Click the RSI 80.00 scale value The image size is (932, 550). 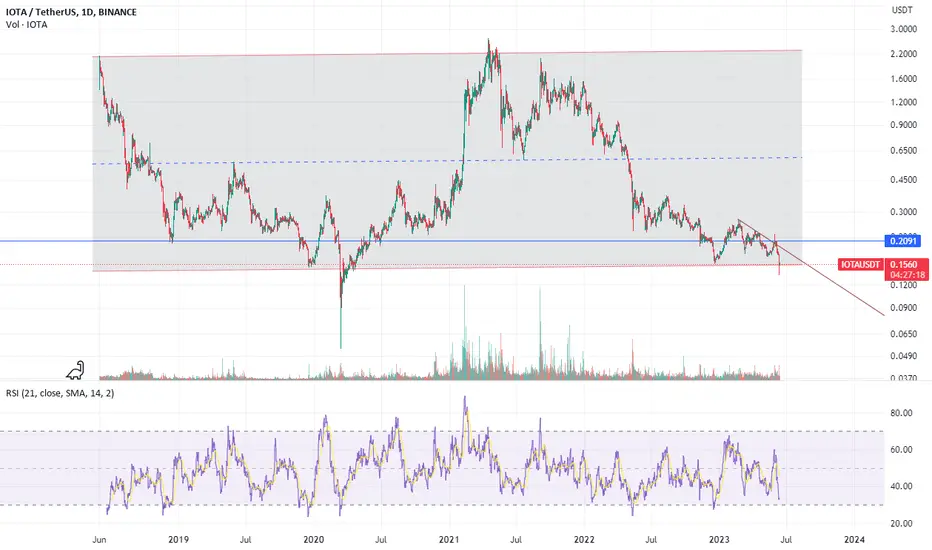pyautogui.click(x=902, y=413)
